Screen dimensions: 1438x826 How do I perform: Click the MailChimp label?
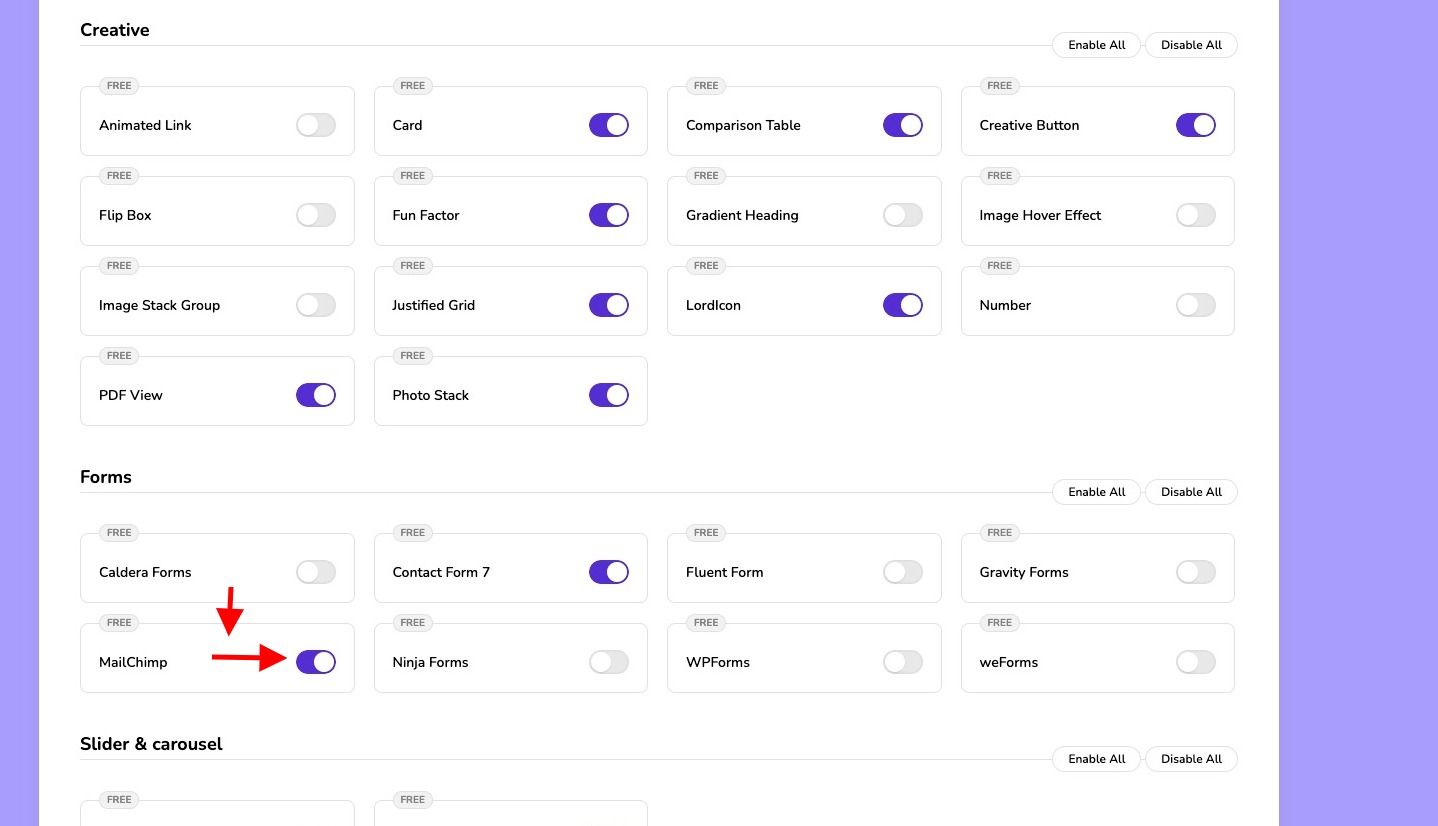tap(133, 662)
